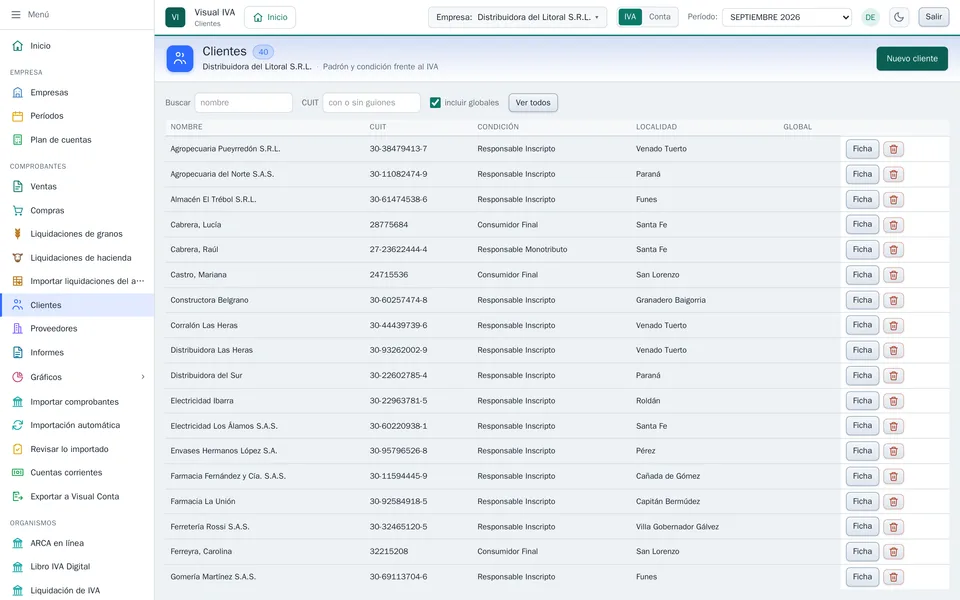Select Exportar a Visual Conta icon
The image size is (960, 600).
point(18,497)
